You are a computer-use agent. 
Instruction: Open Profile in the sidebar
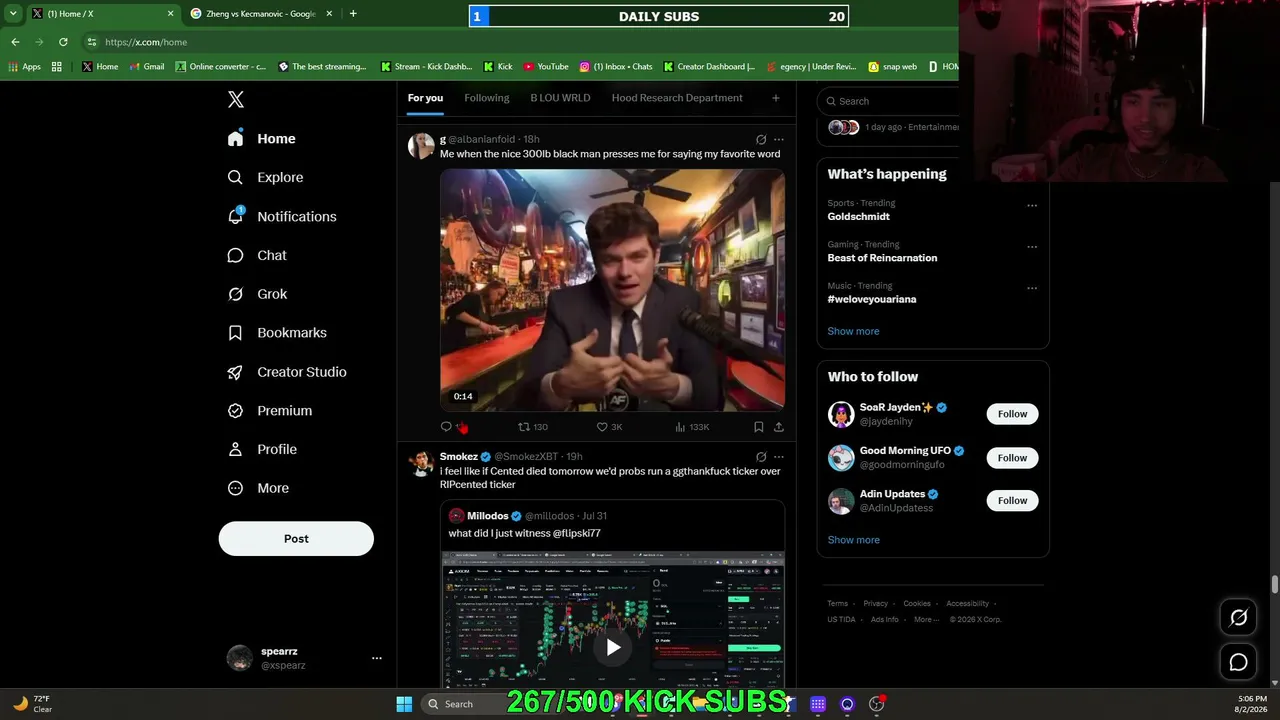262,450
